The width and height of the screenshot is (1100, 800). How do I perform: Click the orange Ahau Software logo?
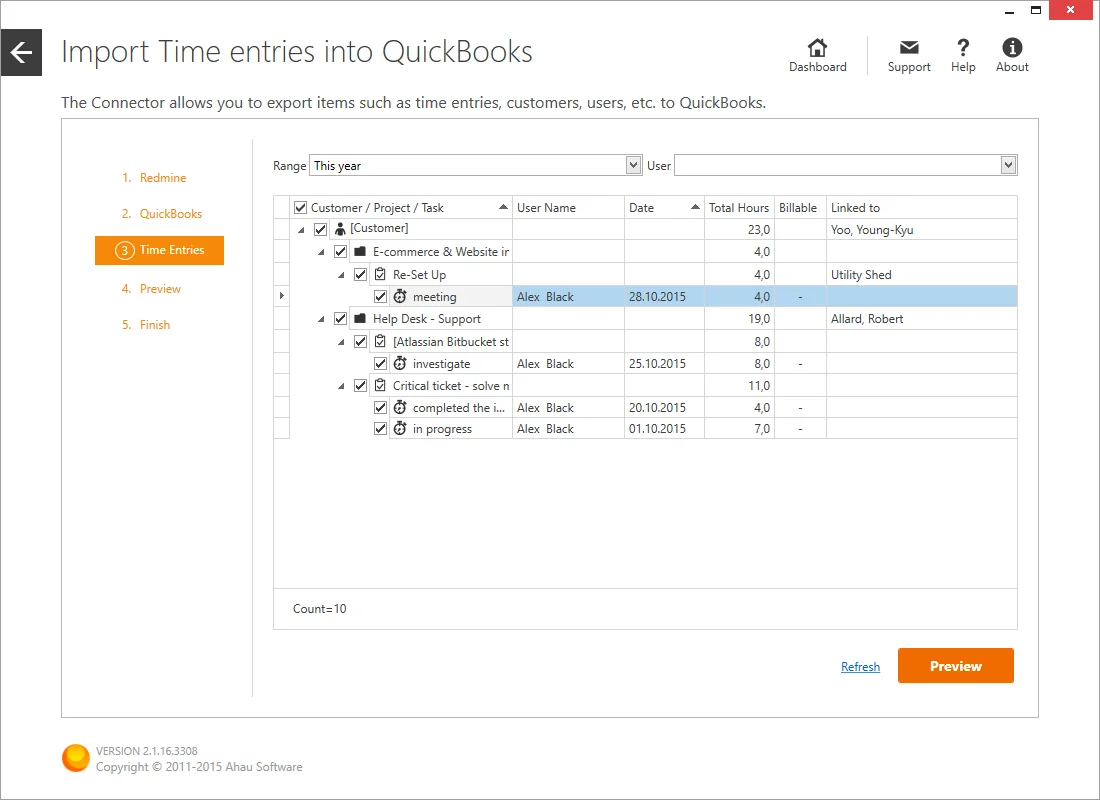point(76,758)
